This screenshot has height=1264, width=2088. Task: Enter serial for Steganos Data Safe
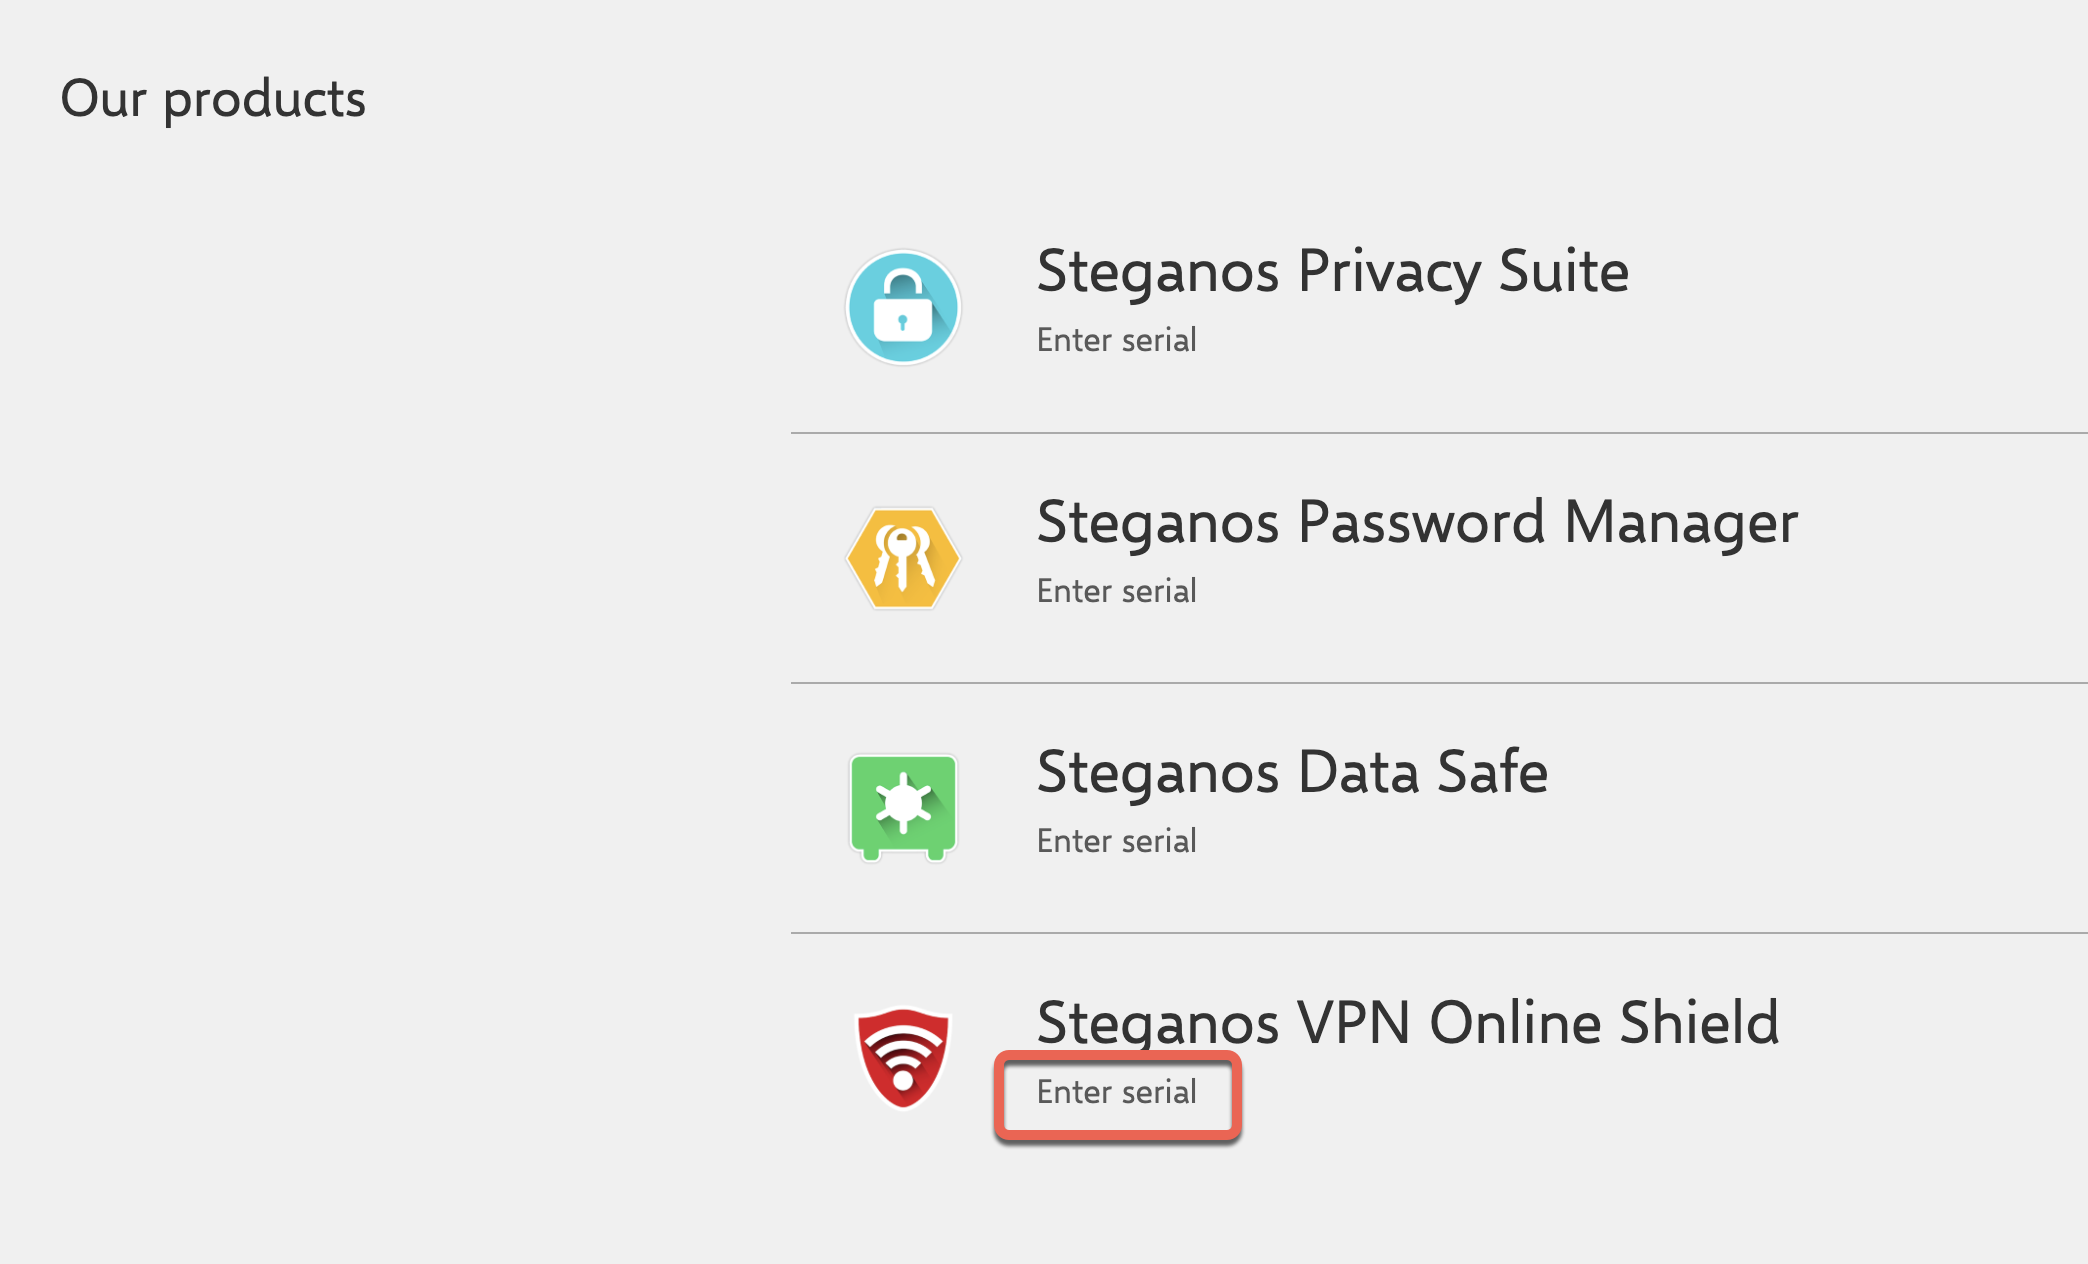[1116, 841]
